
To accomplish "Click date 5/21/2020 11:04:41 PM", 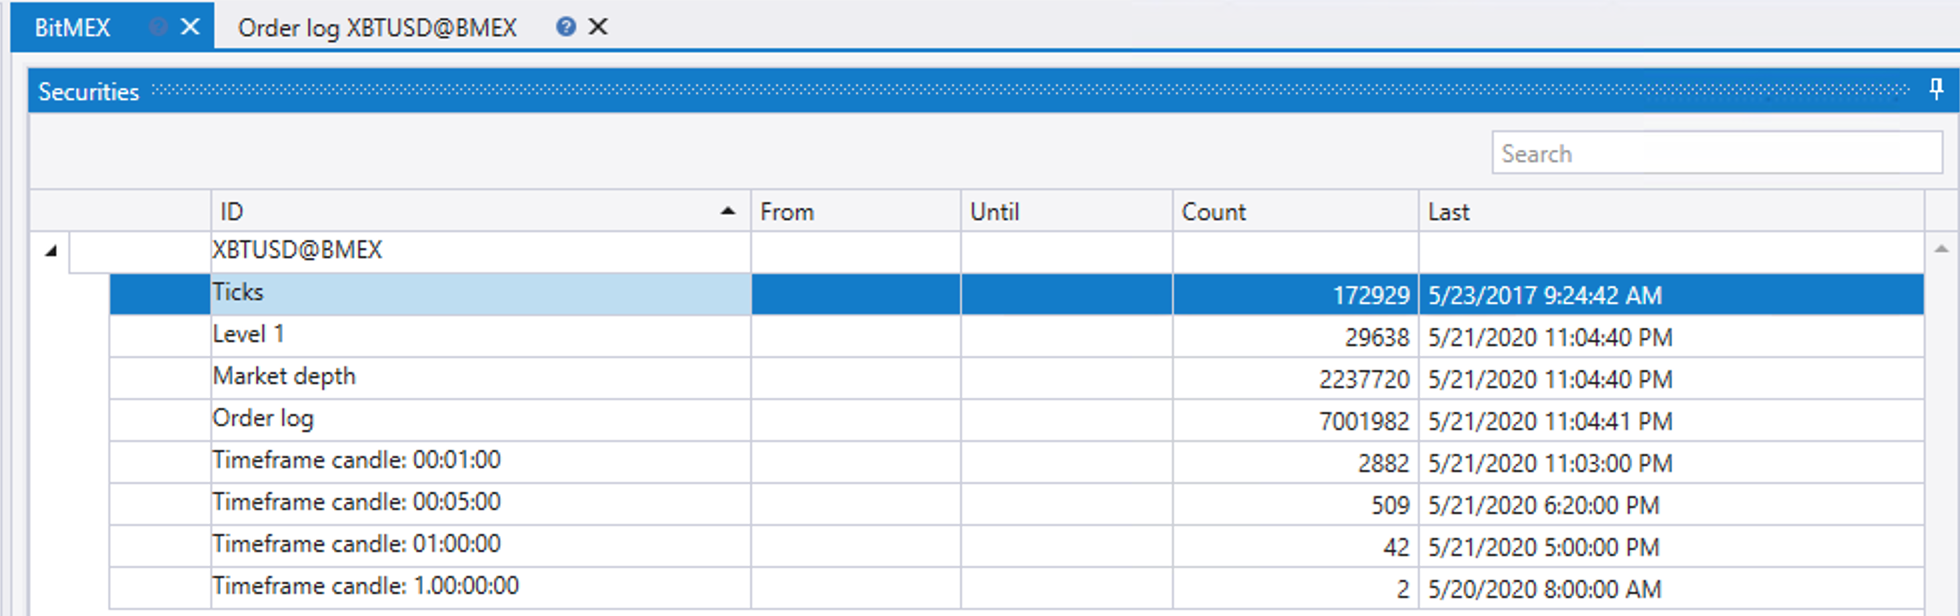I will tap(1550, 421).
